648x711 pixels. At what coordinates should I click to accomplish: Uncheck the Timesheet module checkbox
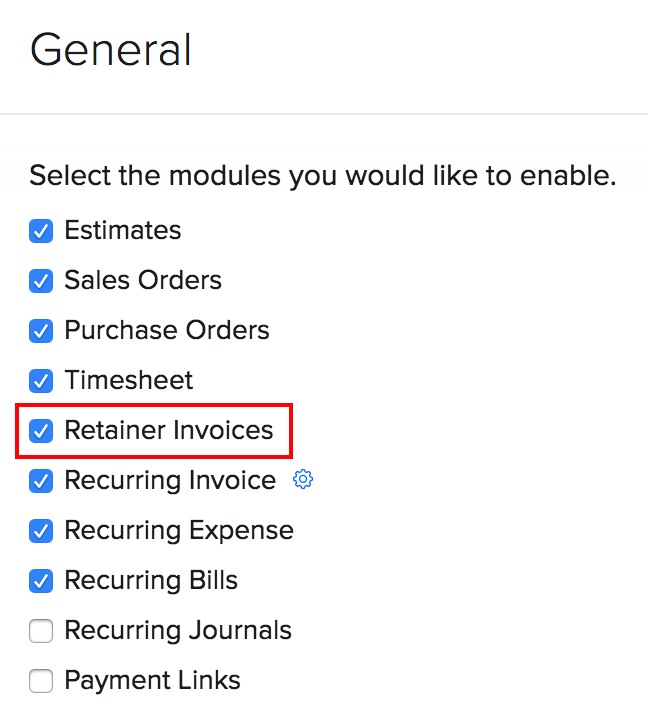pos(41,381)
